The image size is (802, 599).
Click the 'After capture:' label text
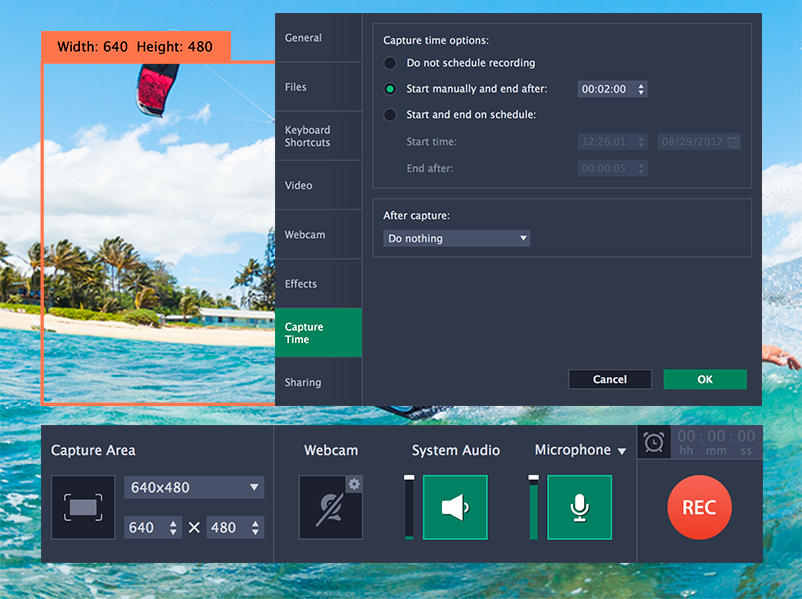click(x=416, y=215)
